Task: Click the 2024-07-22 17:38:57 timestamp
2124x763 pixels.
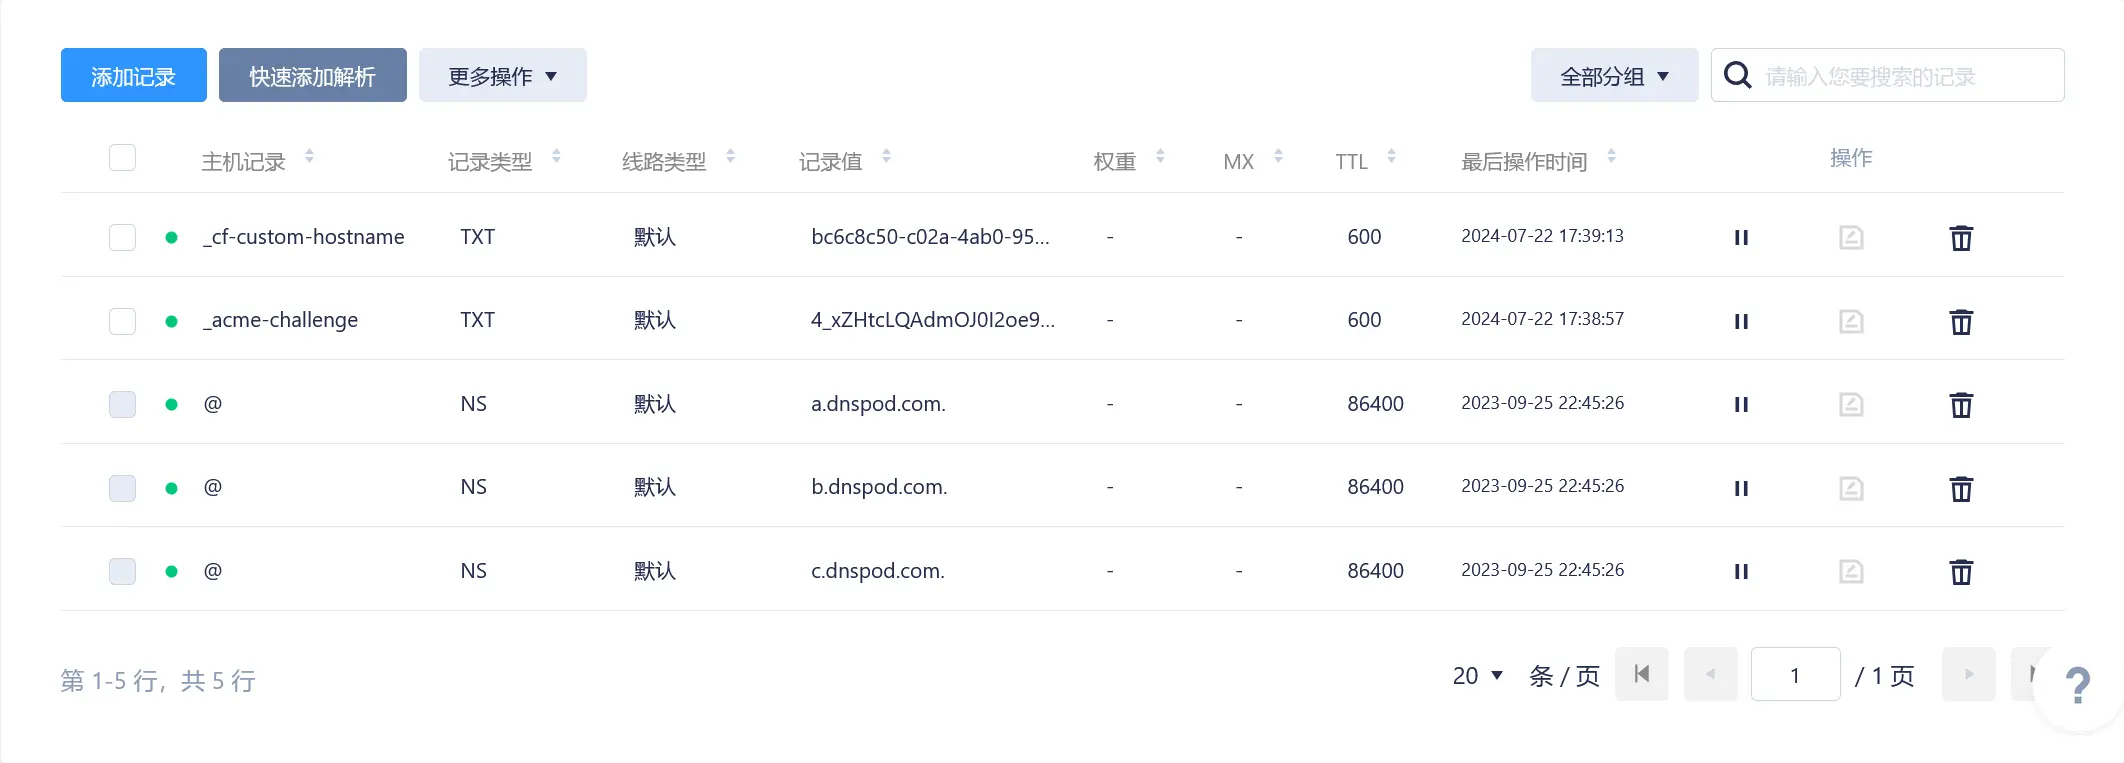Action: (x=1542, y=319)
